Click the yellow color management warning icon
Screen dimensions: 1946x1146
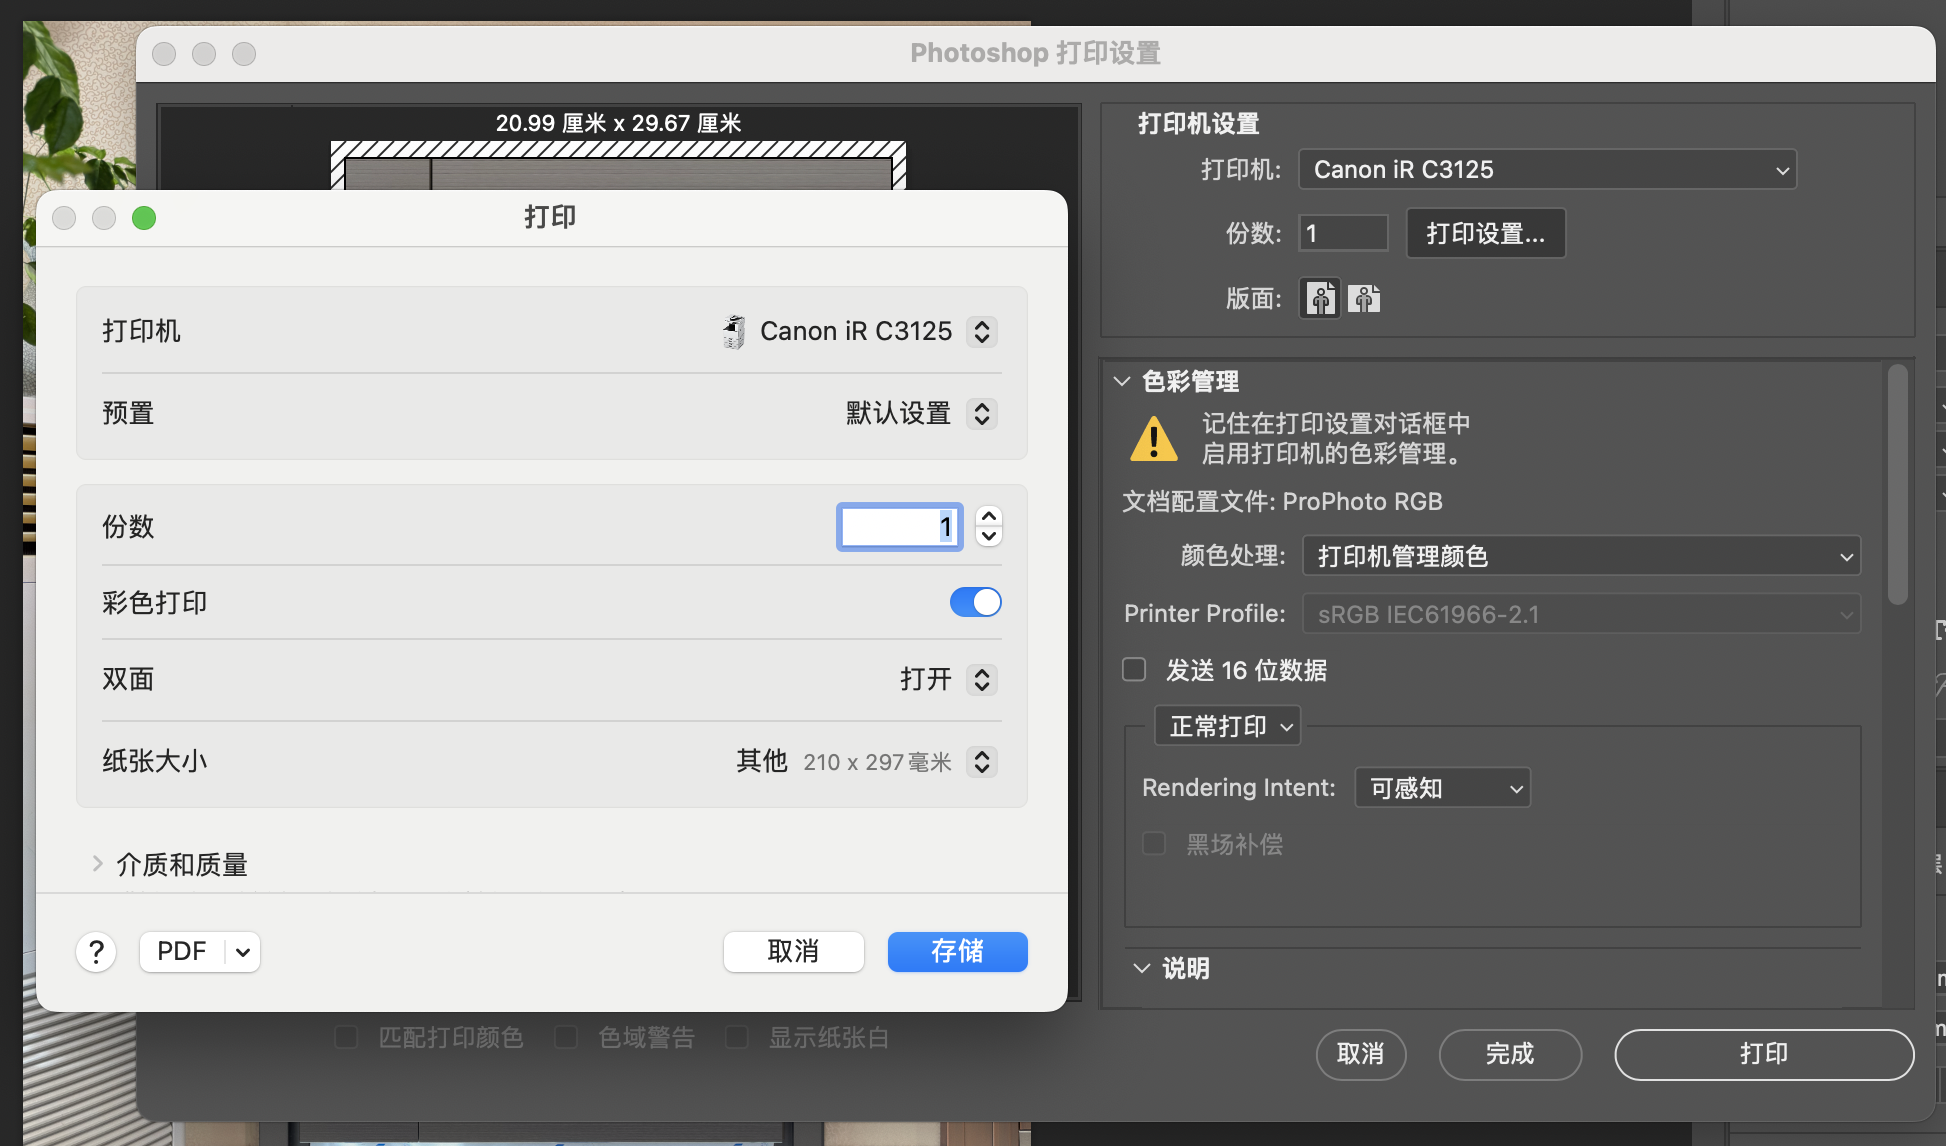click(x=1154, y=439)
